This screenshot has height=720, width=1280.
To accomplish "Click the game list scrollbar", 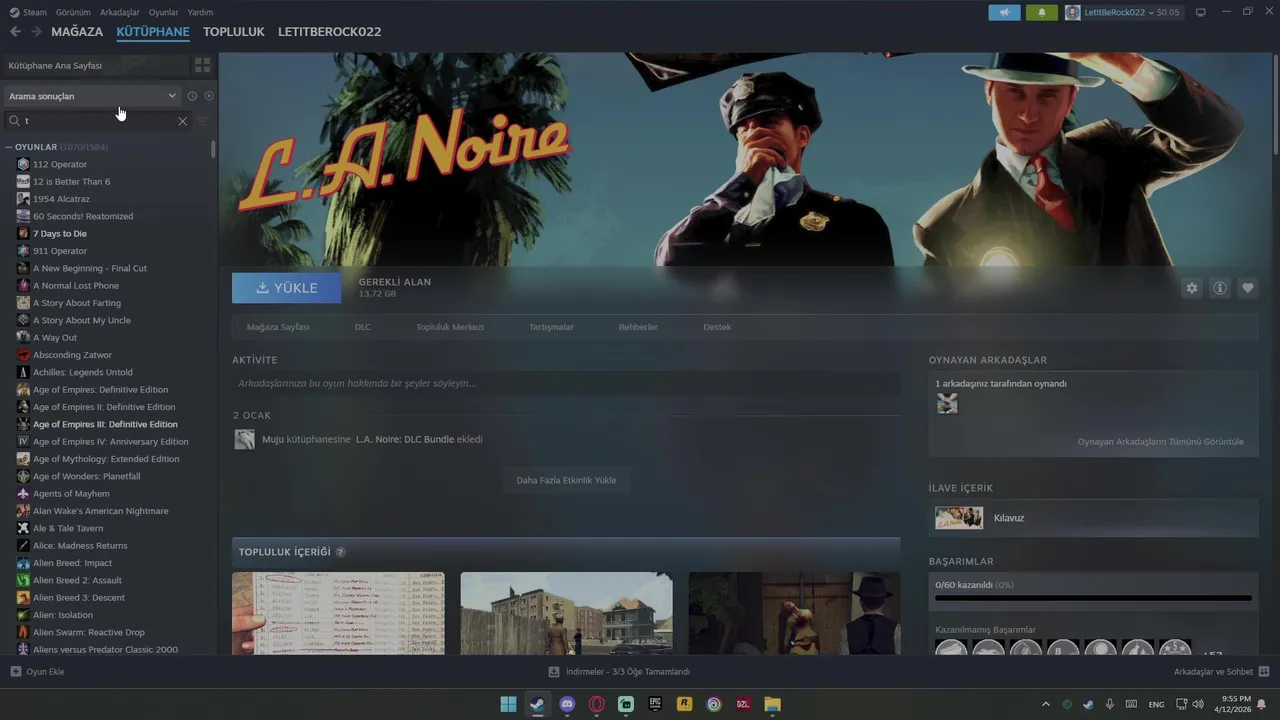I will pos(213,149).
